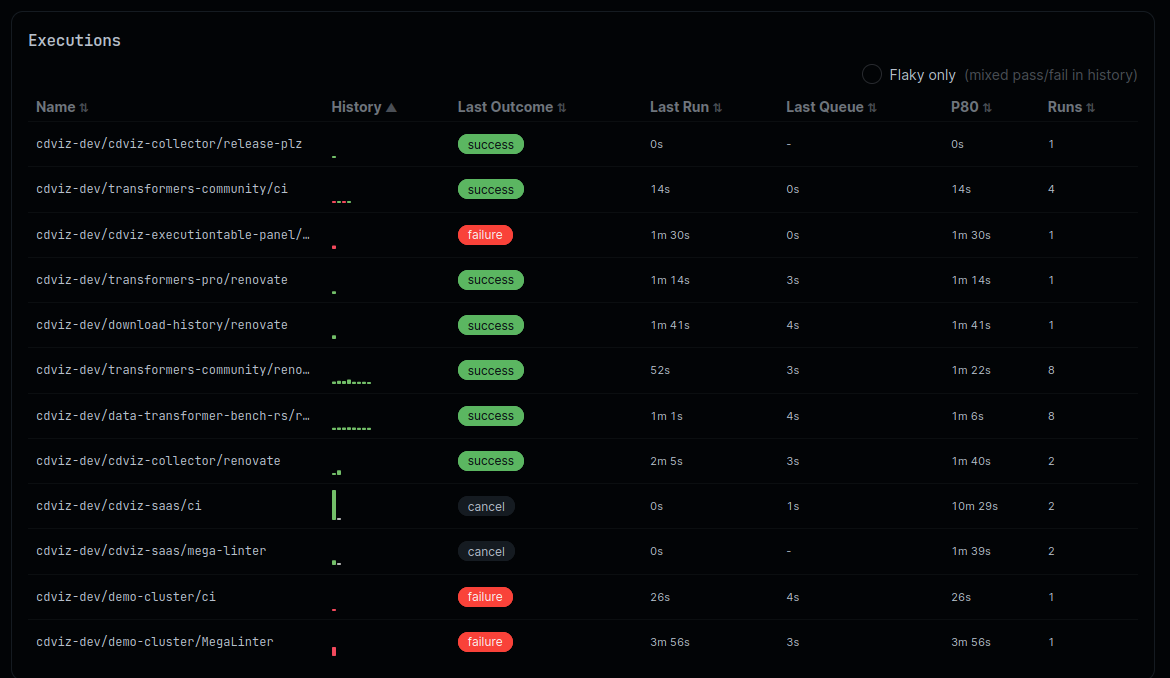Click Last Queue column header label

coord(825,107)
